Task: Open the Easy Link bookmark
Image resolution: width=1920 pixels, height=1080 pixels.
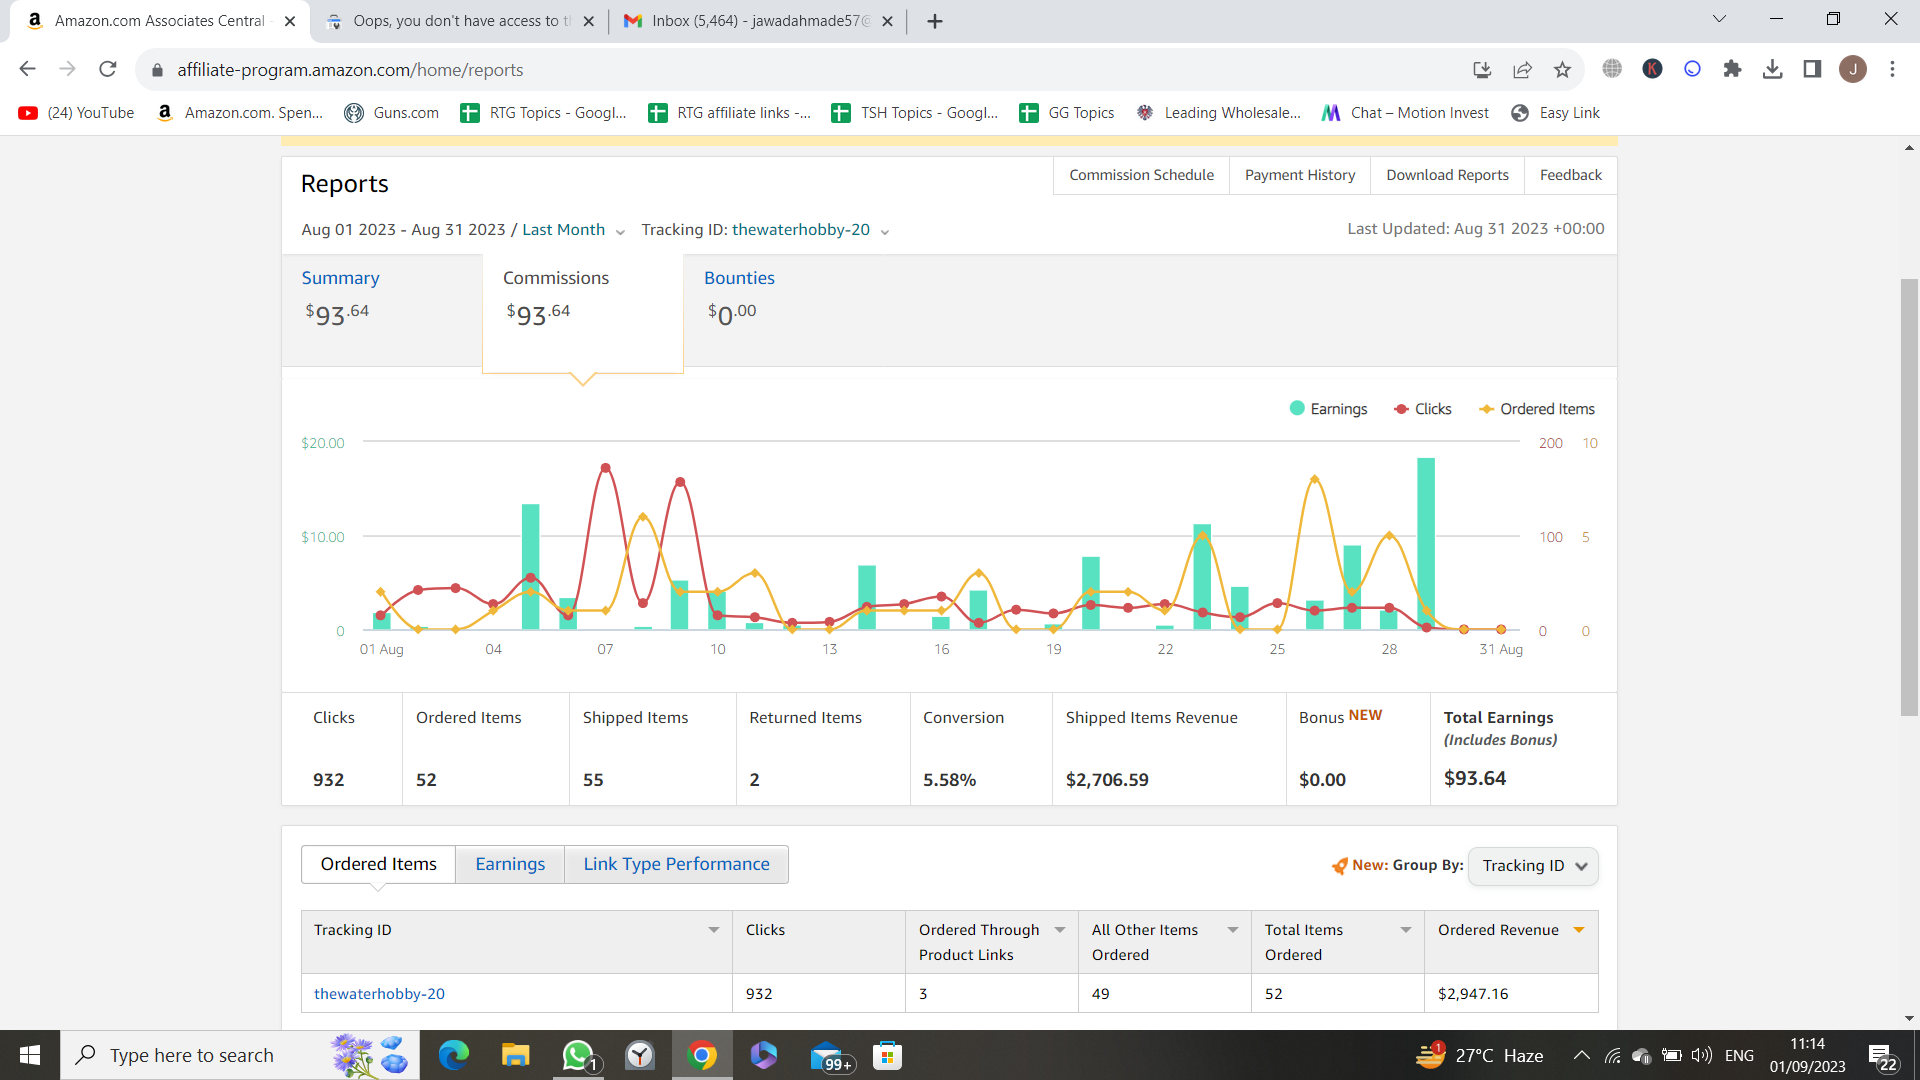Action: [x=1555, y=113]
